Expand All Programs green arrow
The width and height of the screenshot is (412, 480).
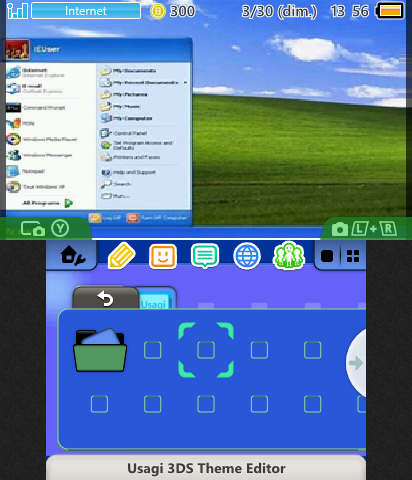[x=68, y=203]
